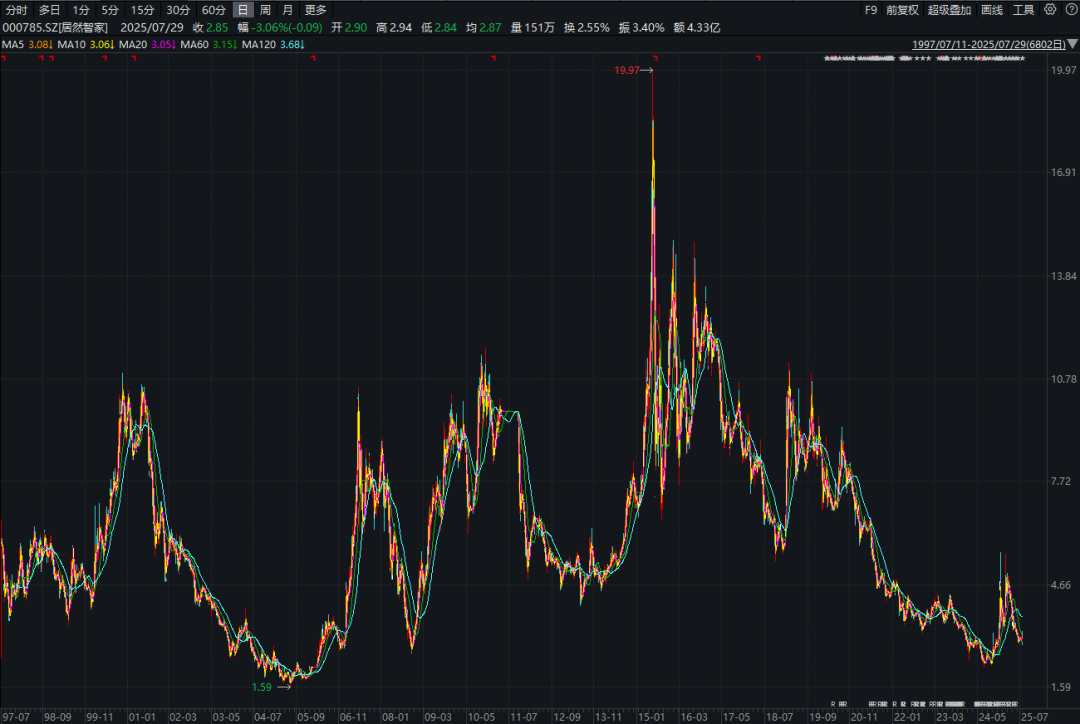
Task: Click the 均 2.87 average value
Action: tap(484, 28)
